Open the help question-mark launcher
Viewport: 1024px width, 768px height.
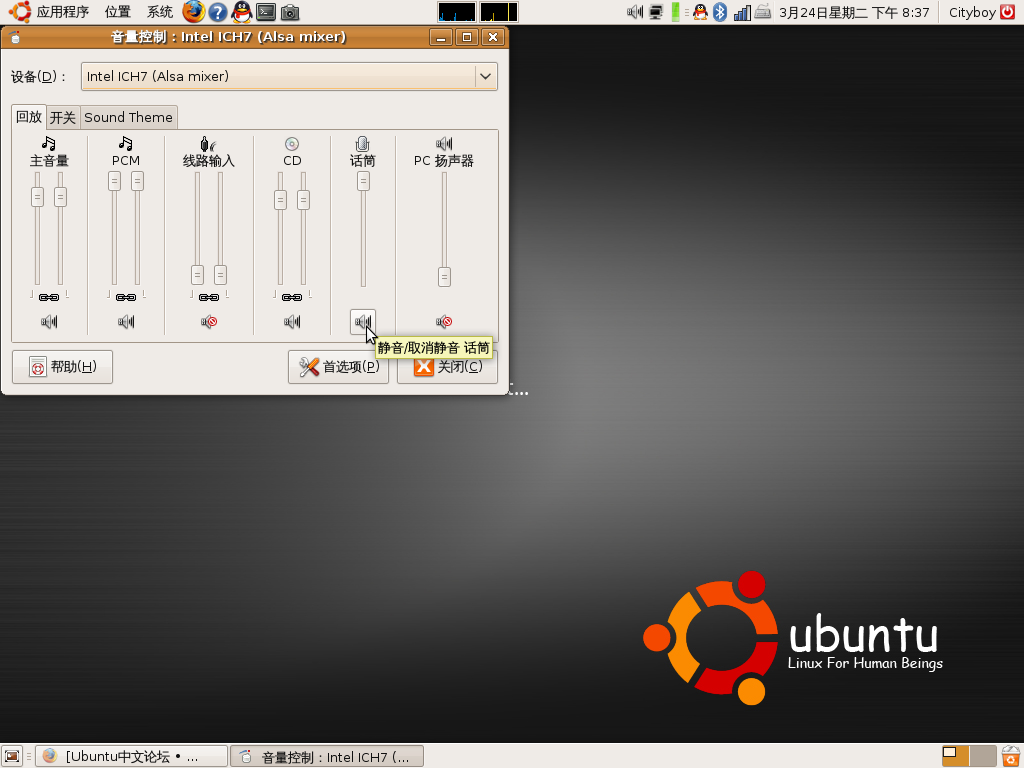coord(218,12)
